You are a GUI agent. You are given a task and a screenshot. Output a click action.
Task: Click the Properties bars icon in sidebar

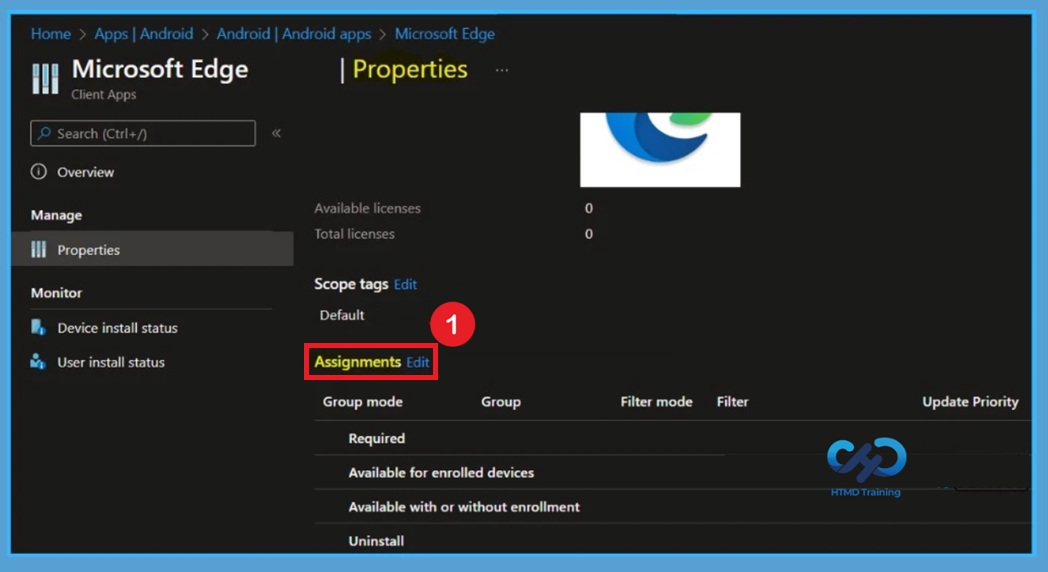tap(39, 249)
